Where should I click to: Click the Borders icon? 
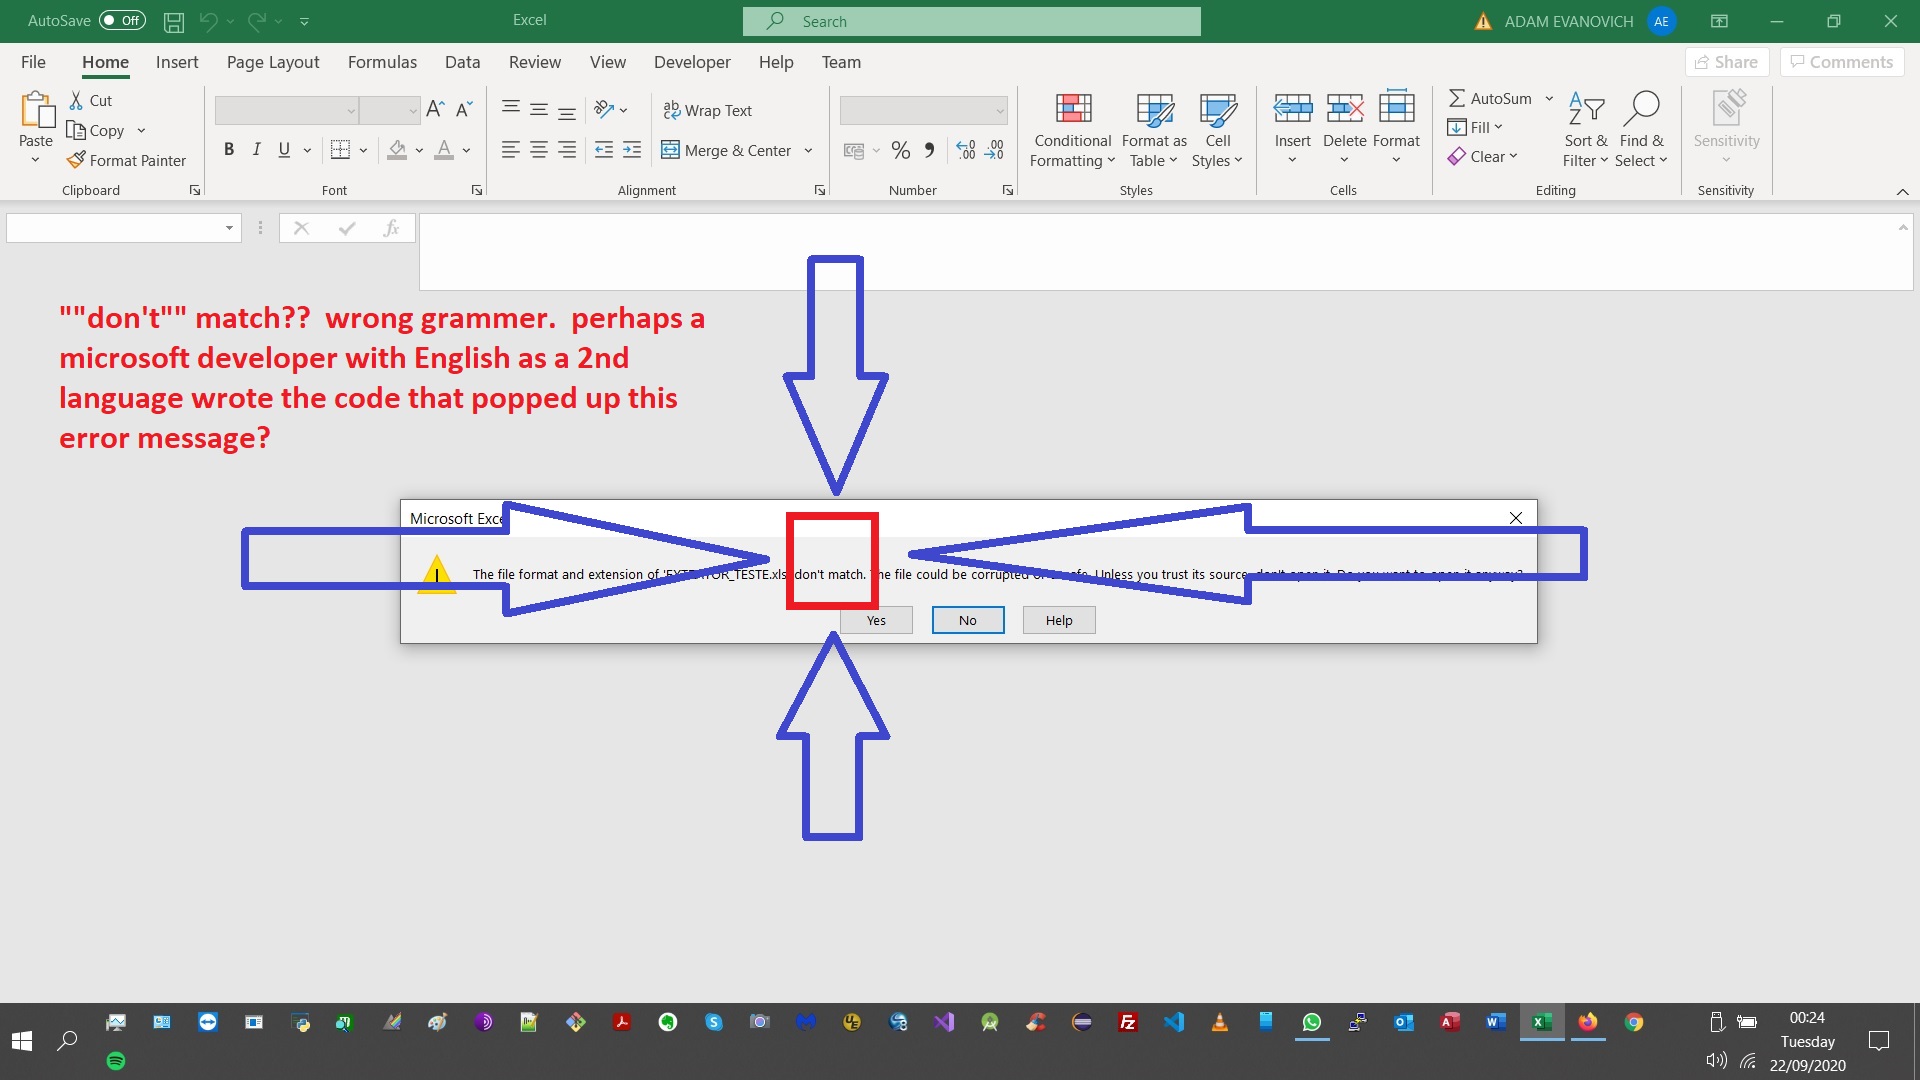340,150
